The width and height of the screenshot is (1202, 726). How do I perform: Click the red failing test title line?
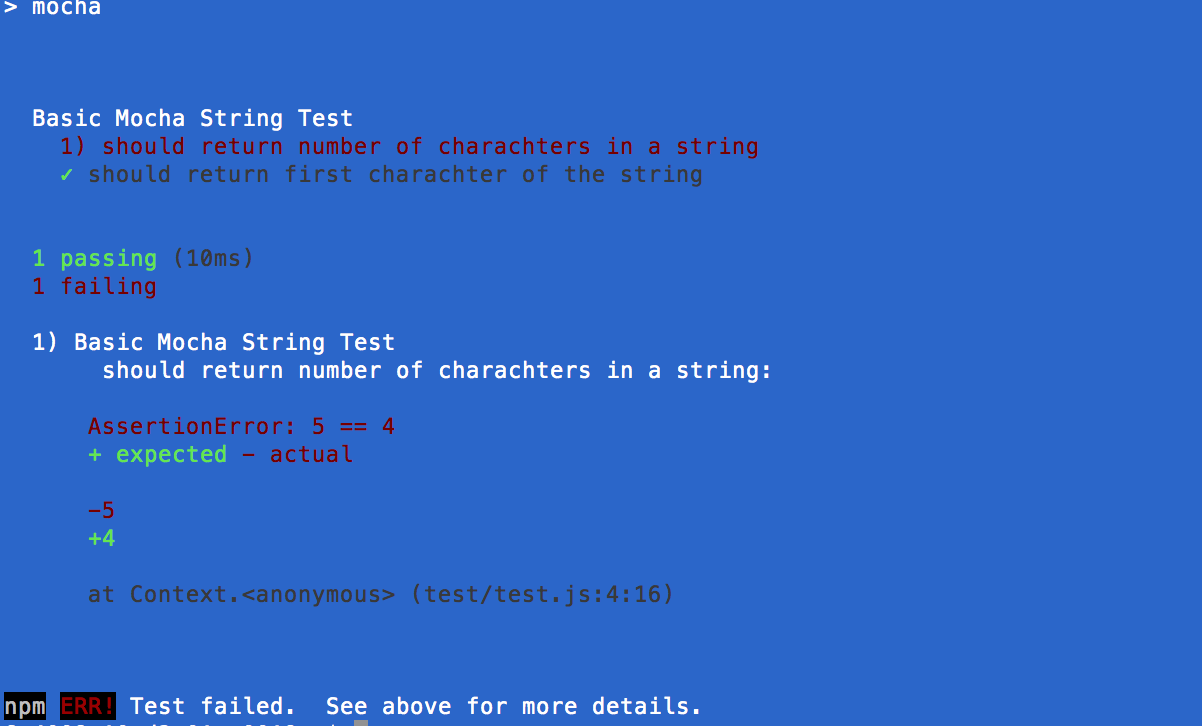pos(409,147)
